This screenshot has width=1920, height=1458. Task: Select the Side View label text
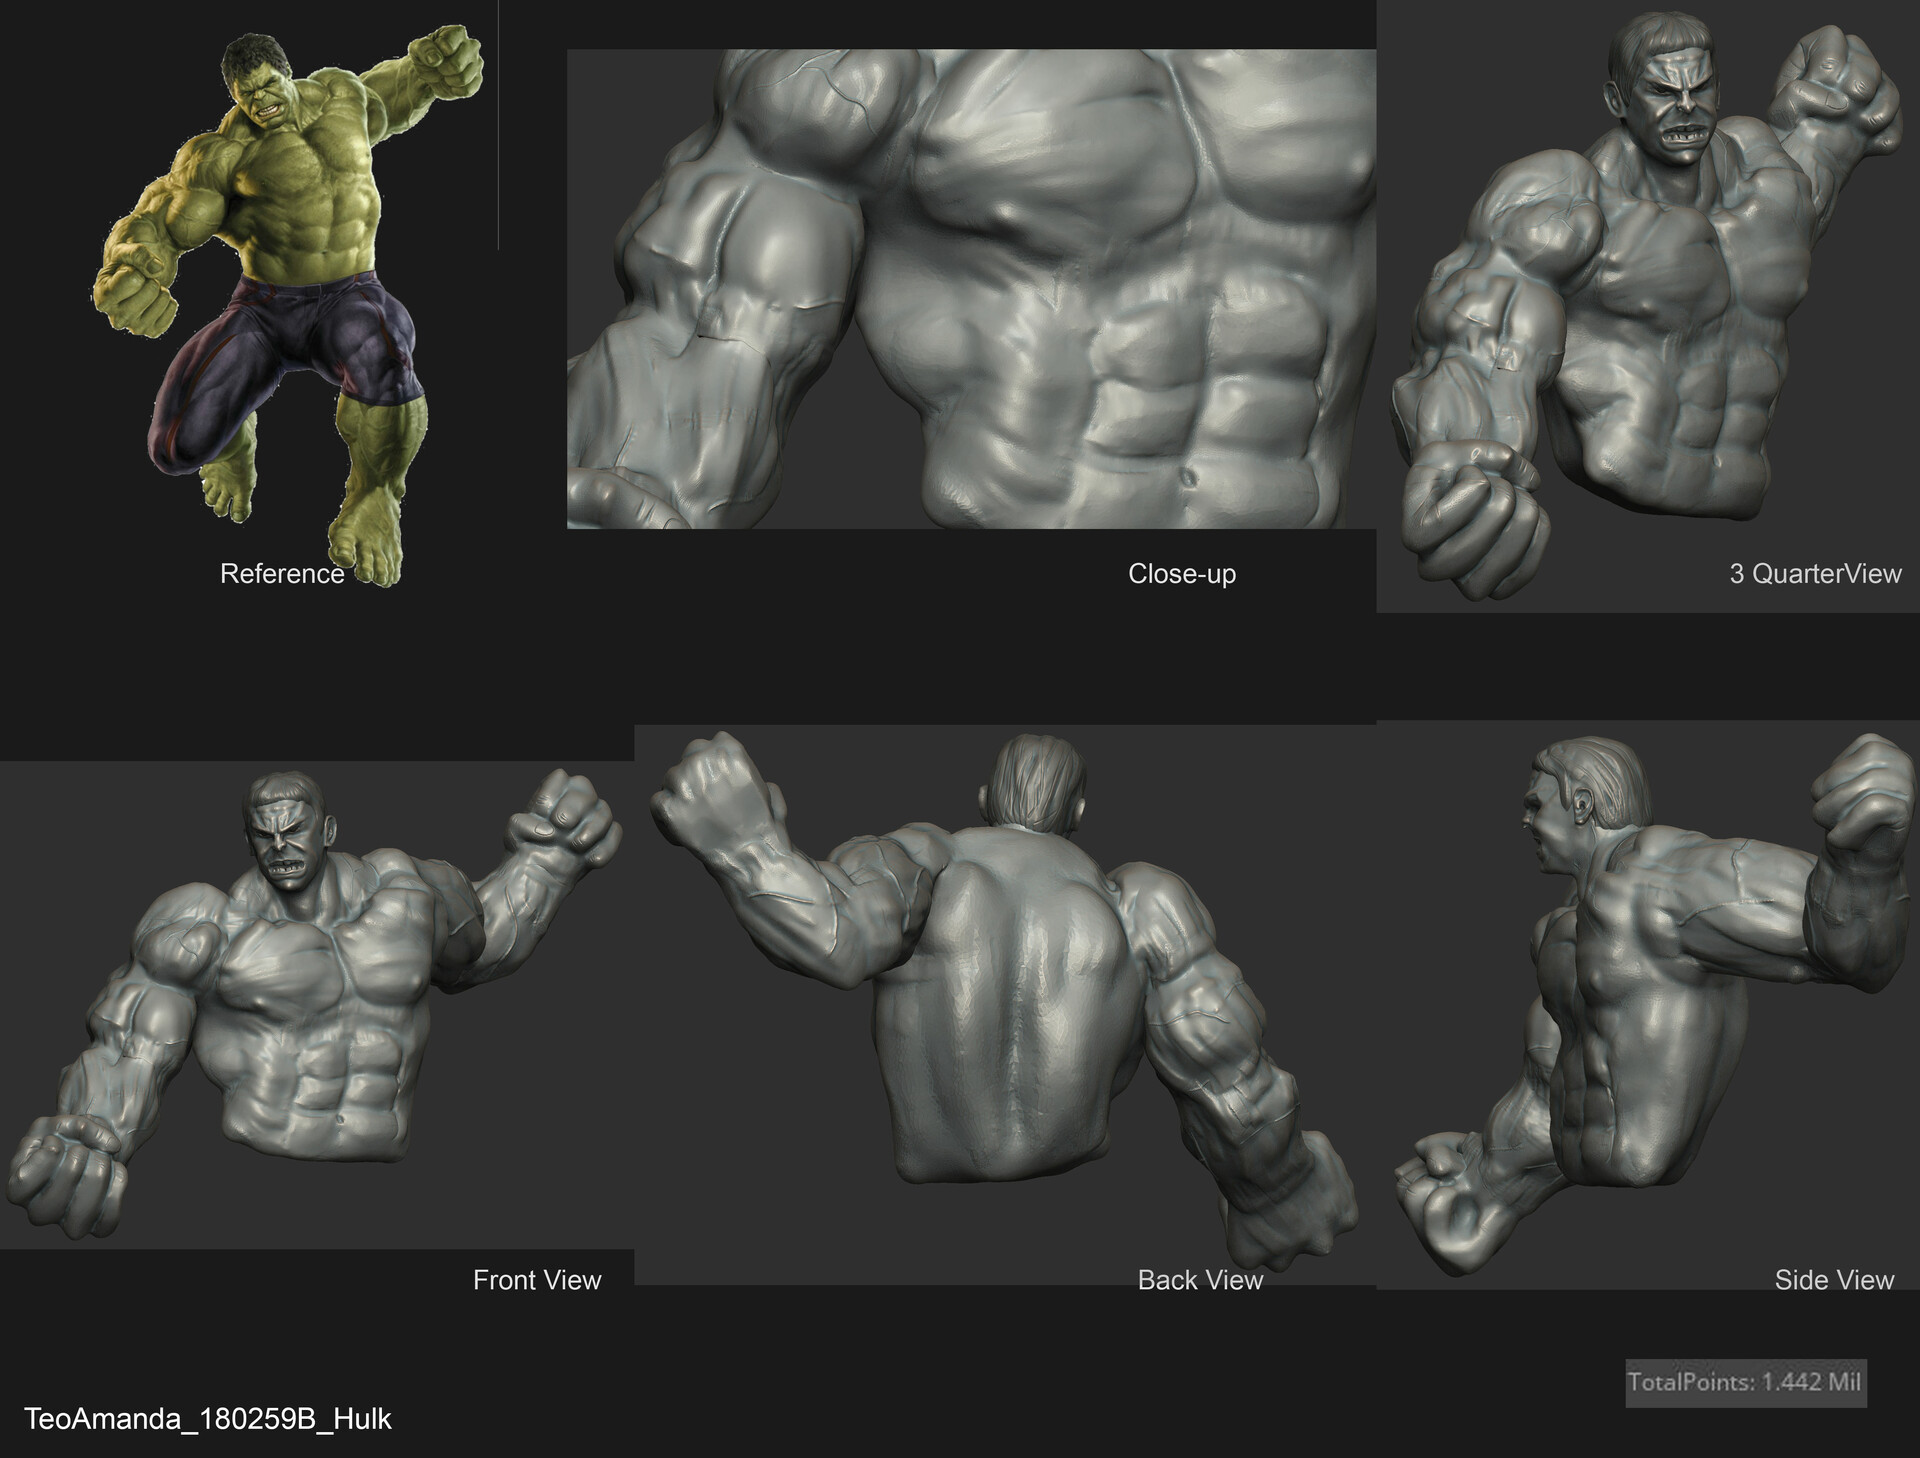coord(1835,1280)
